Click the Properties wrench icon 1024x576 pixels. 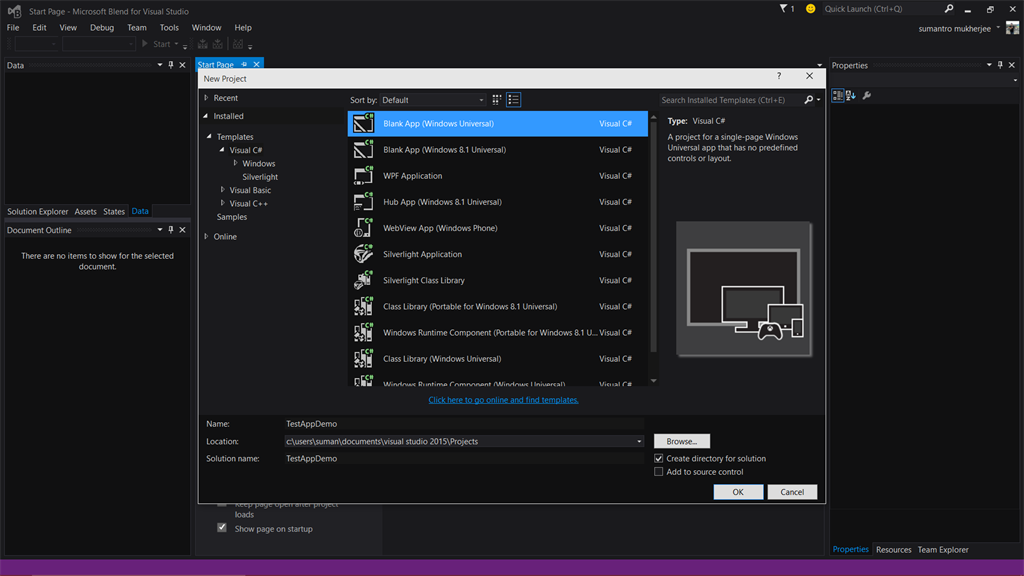[x=867, y=95]
